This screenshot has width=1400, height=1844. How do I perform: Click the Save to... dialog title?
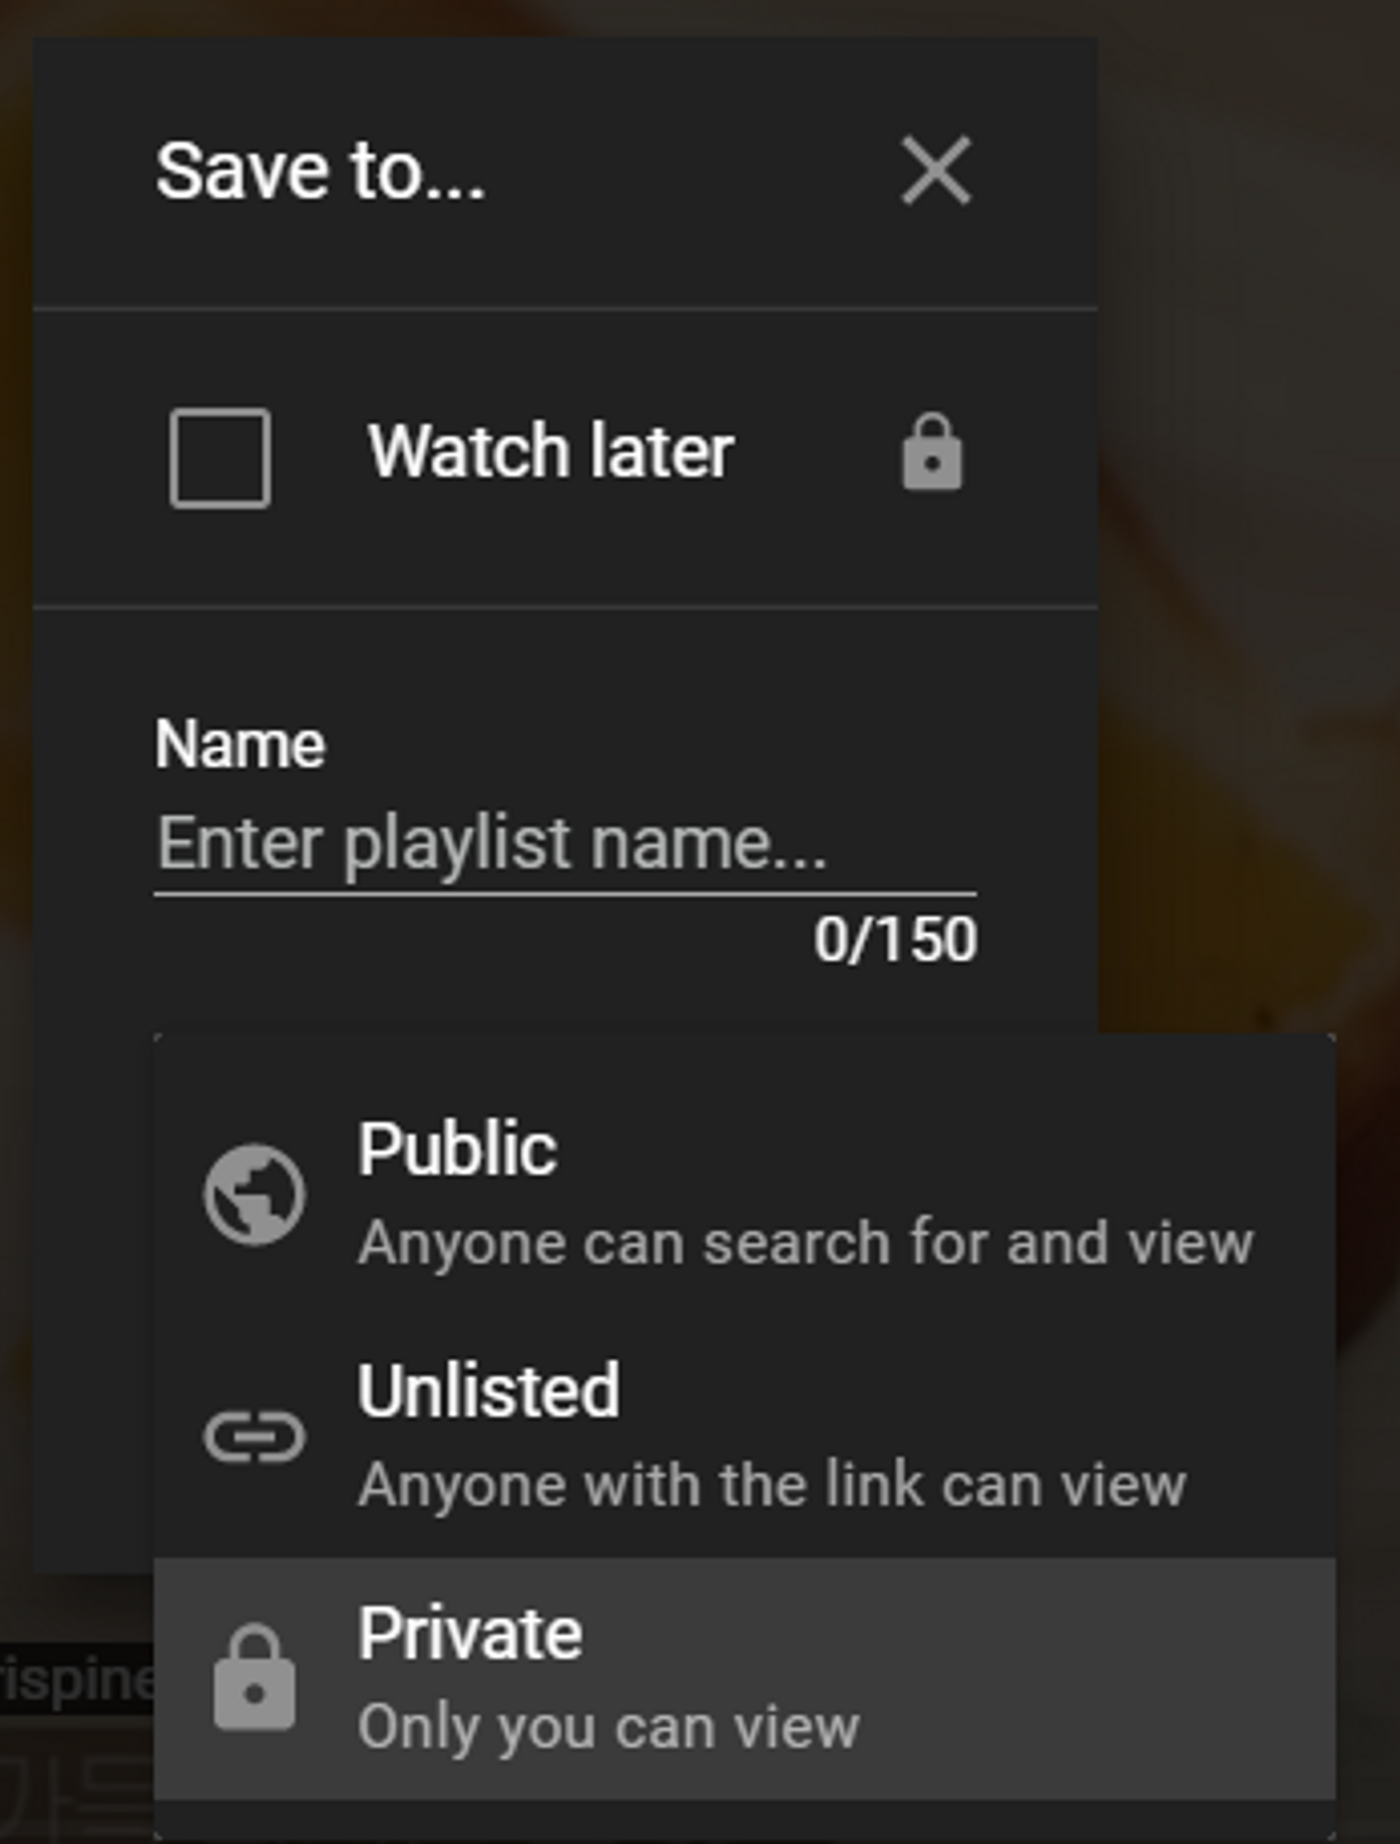(x=320, y=171)
